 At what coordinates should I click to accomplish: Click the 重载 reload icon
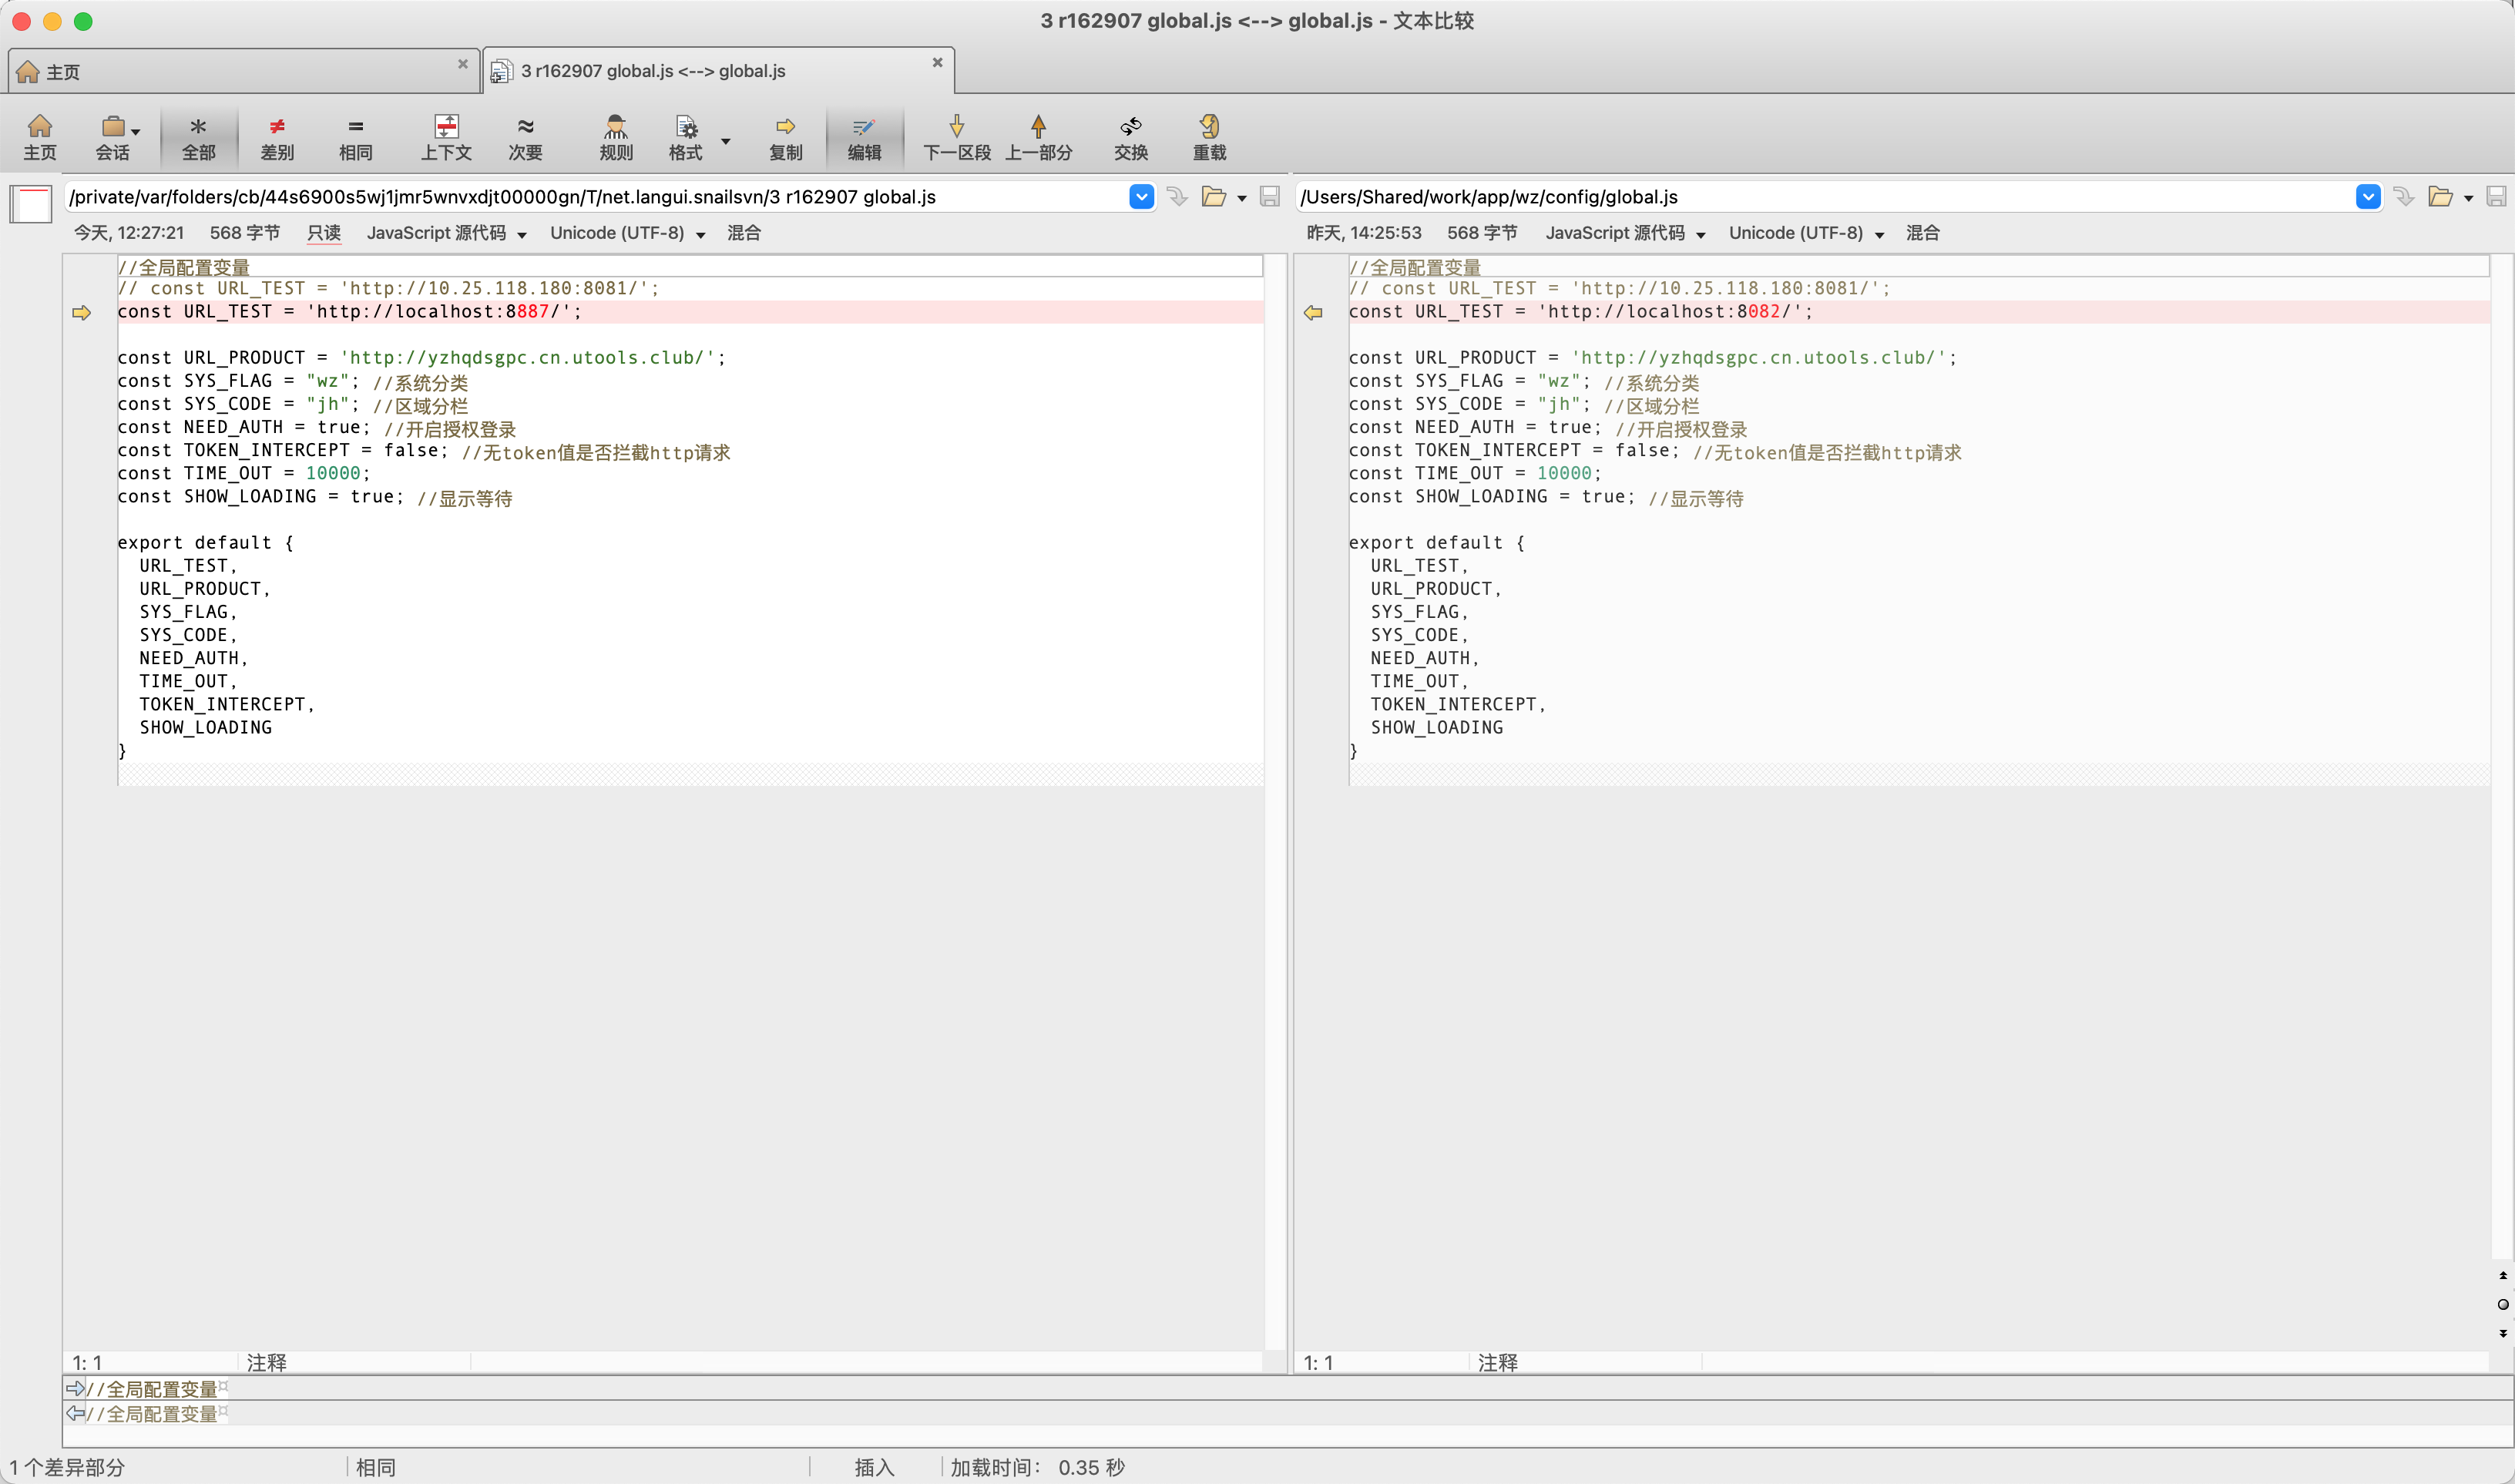pyautogui.click(x=1208, y=127)
